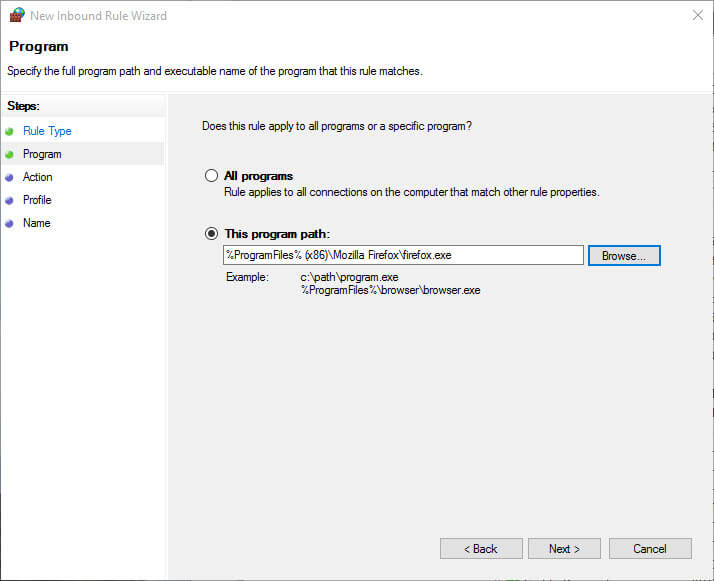Click the purple bullet beside Name step
The height and width of the screenshot is (581, 714).
(9, 224)
